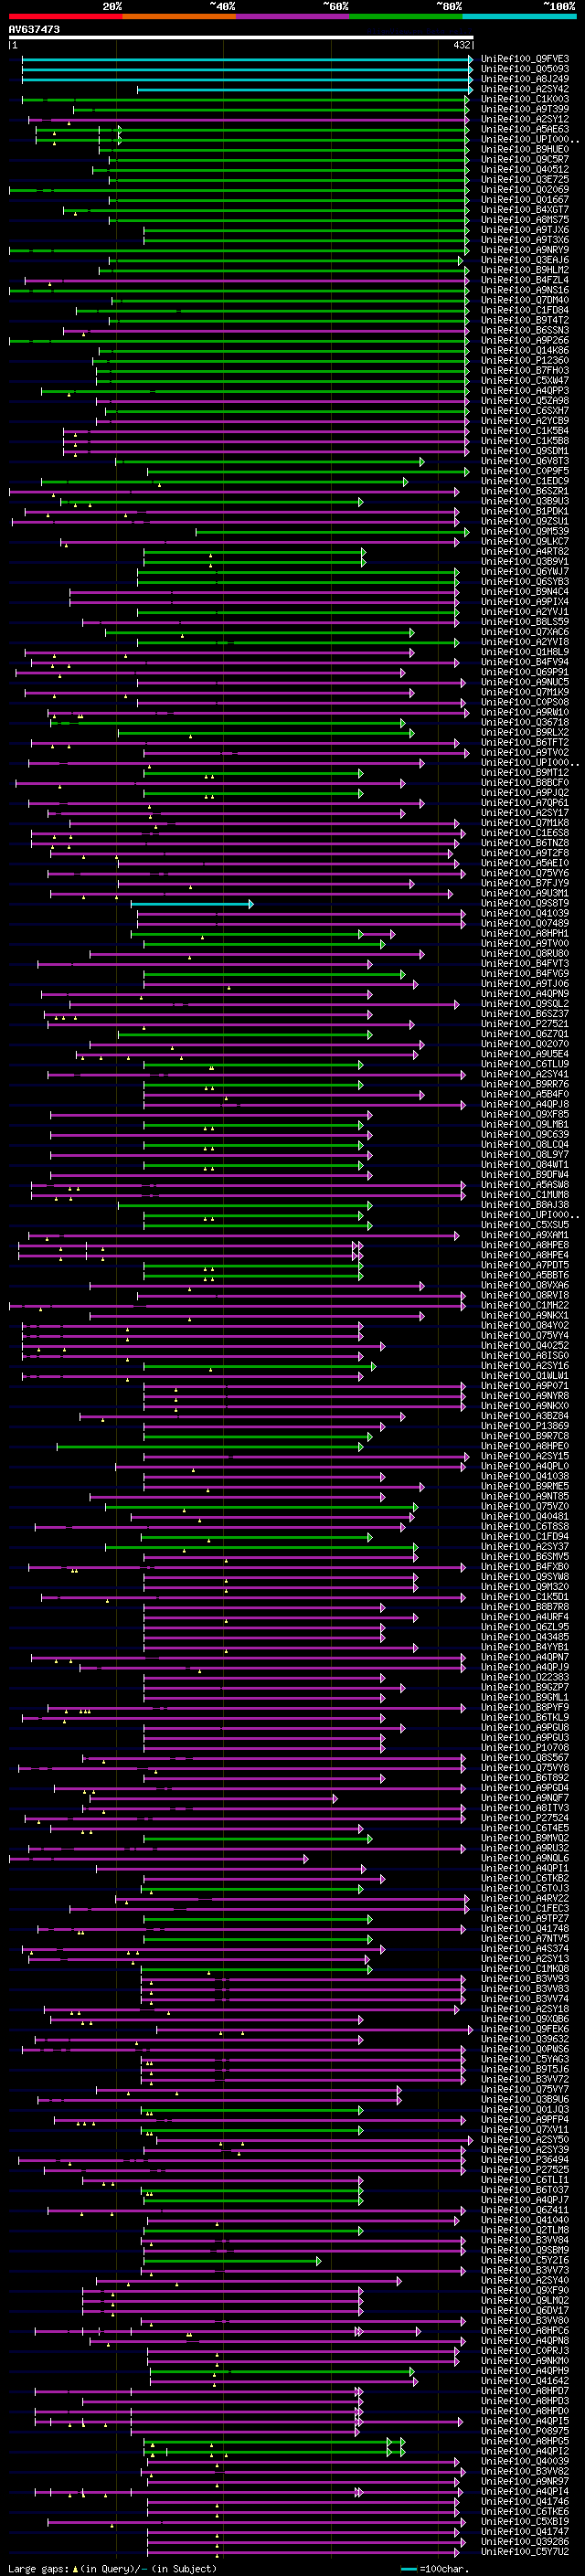The image size is (585, 2576).
Task: Click the UniRef100_A5AE63 label
Action: [x=525, y=129]
